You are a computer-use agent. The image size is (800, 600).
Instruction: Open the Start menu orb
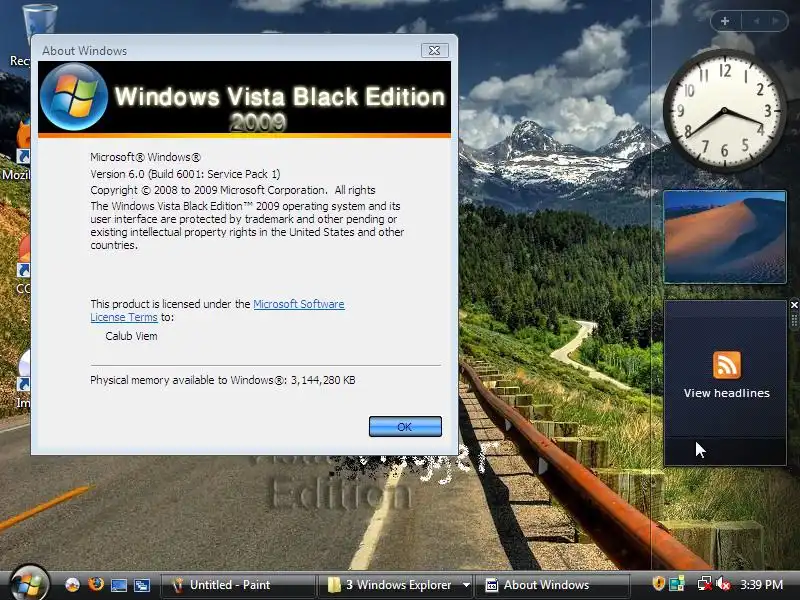coord(29,584)
